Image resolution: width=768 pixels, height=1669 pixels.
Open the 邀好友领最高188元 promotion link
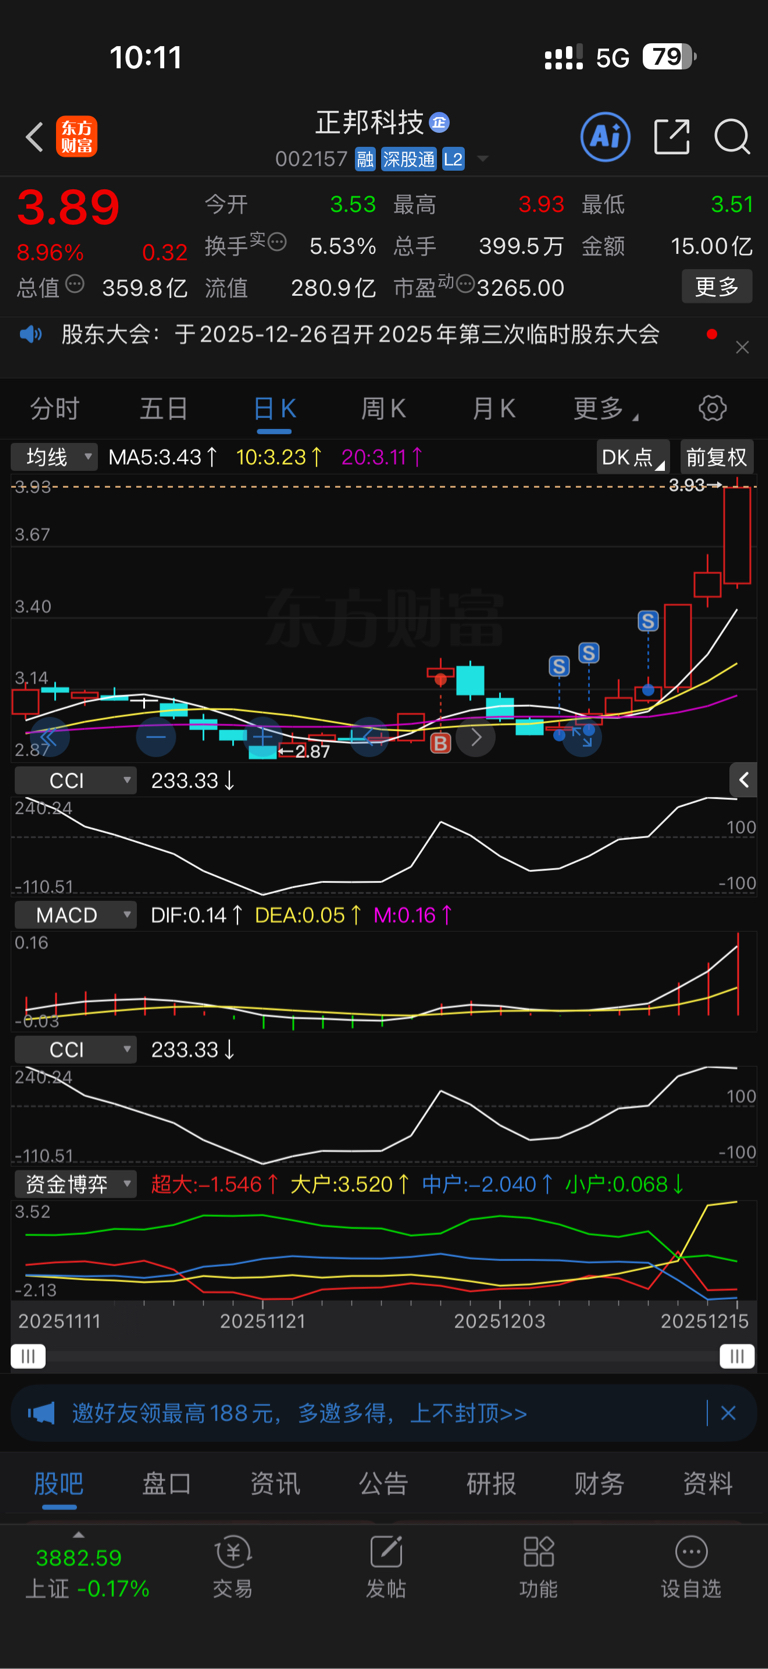(299, 1413)
